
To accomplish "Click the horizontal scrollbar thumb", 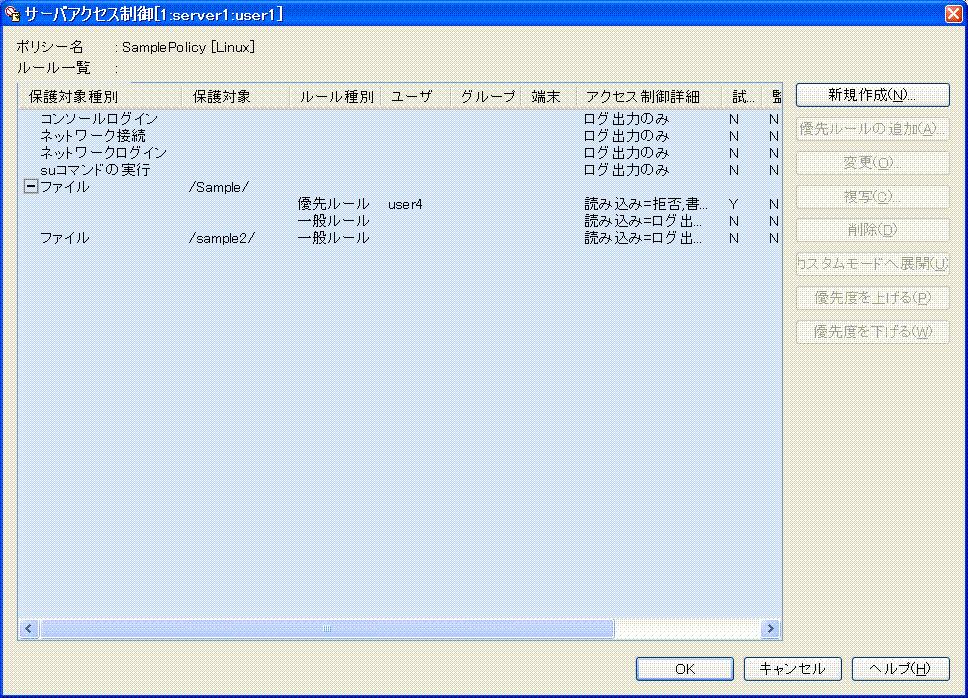I will click(x=327, y=628).
